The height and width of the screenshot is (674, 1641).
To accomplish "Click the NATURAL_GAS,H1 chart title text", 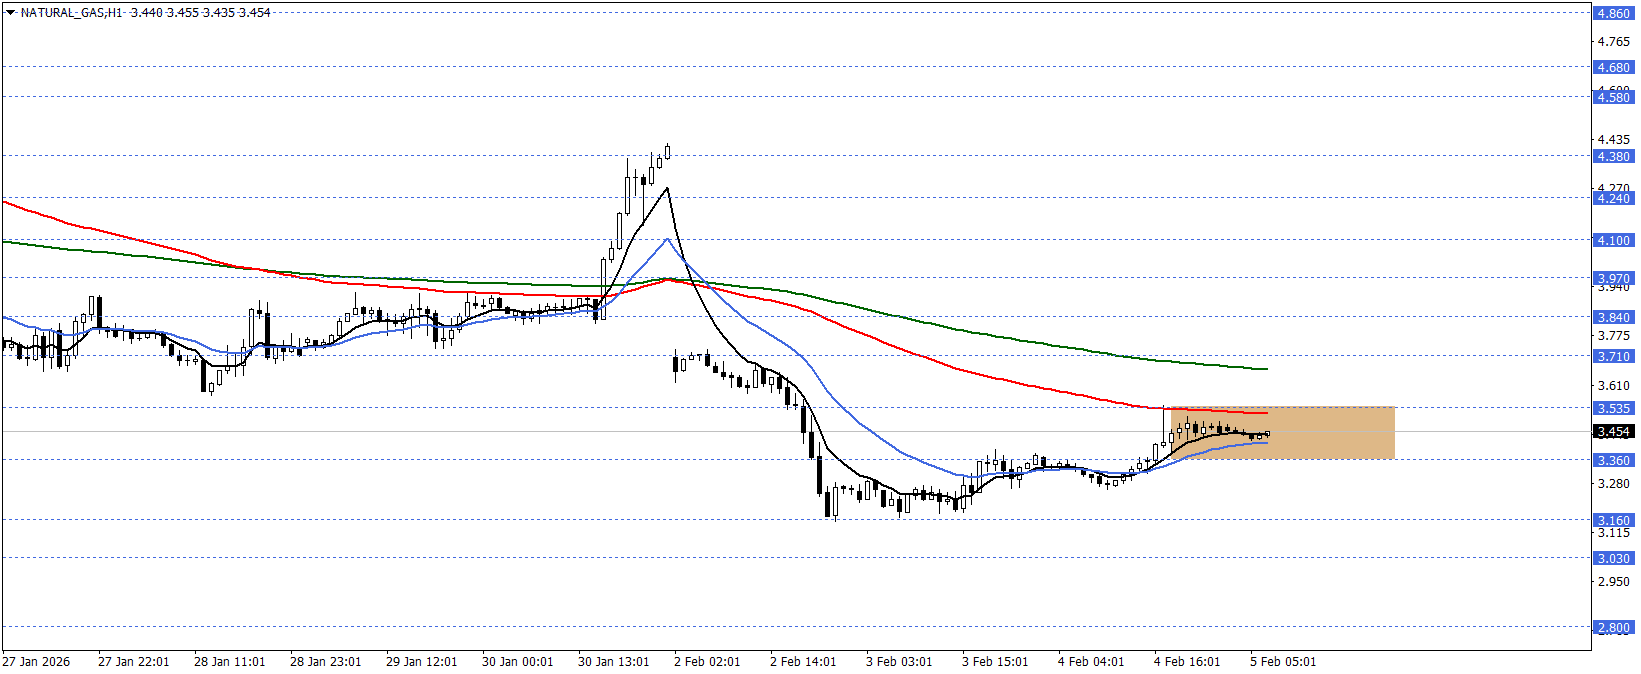I will pos(72,13).
